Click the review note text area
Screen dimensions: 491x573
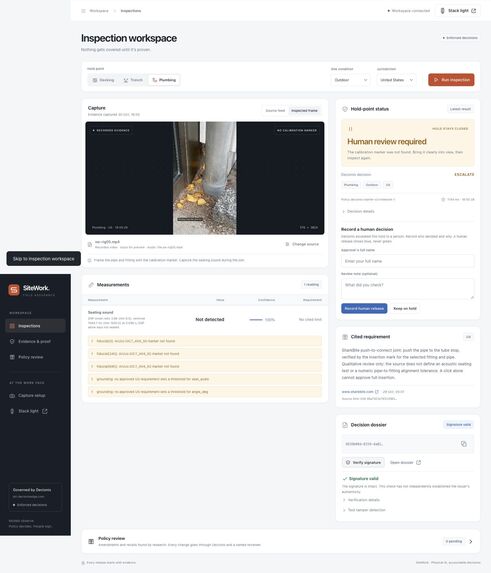tap(407, 289)
